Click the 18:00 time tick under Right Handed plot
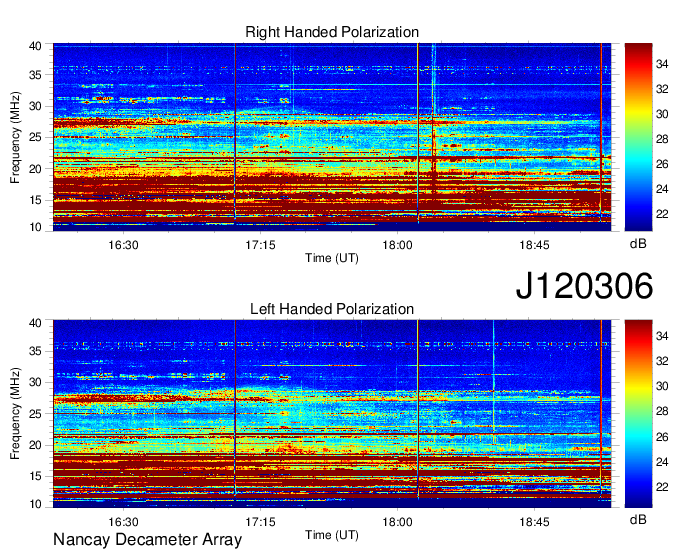 (397, 245)
